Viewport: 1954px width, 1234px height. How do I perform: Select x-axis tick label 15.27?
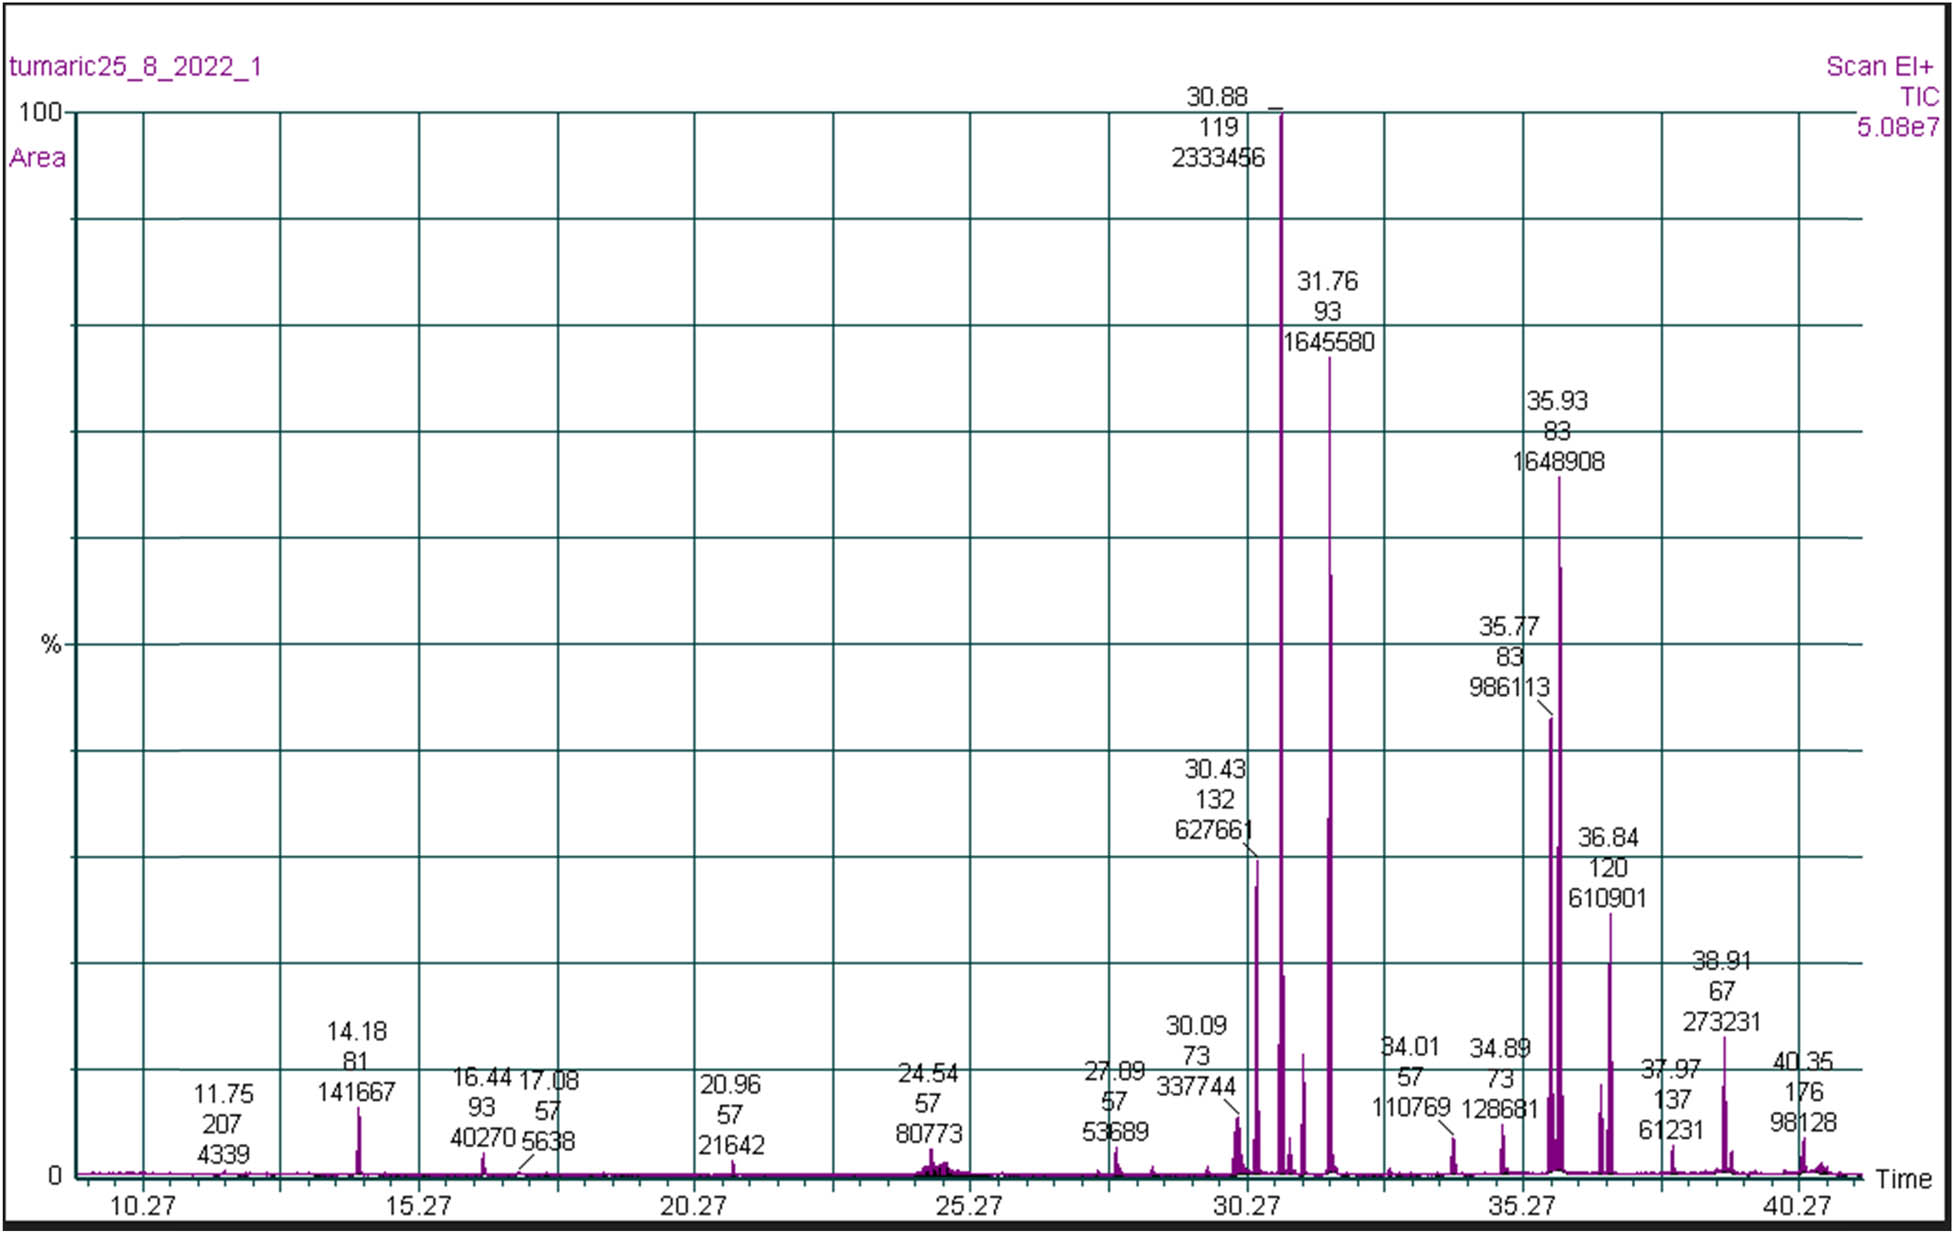[x=418, y=1206]
